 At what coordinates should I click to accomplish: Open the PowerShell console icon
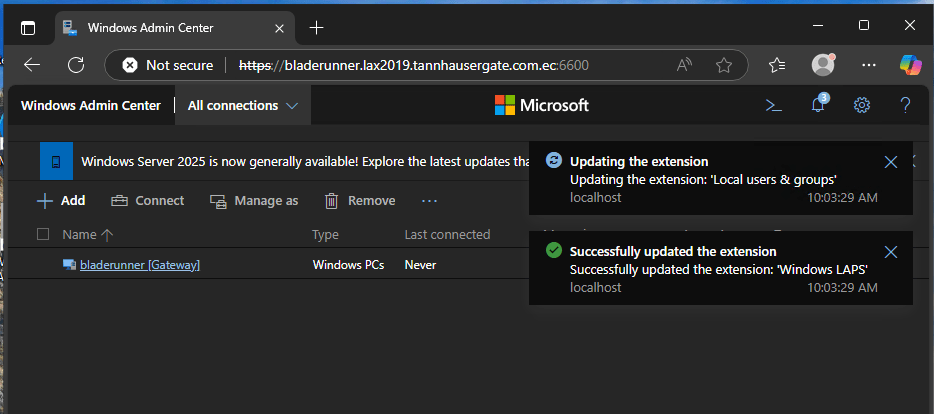click(773, 105)
